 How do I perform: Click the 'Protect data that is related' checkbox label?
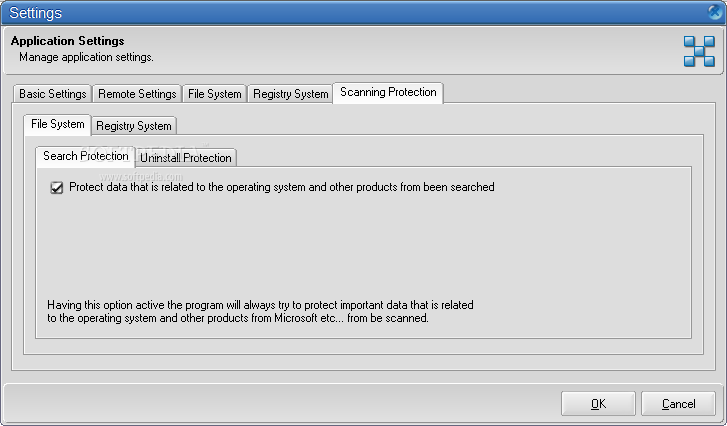click(281, 187)
